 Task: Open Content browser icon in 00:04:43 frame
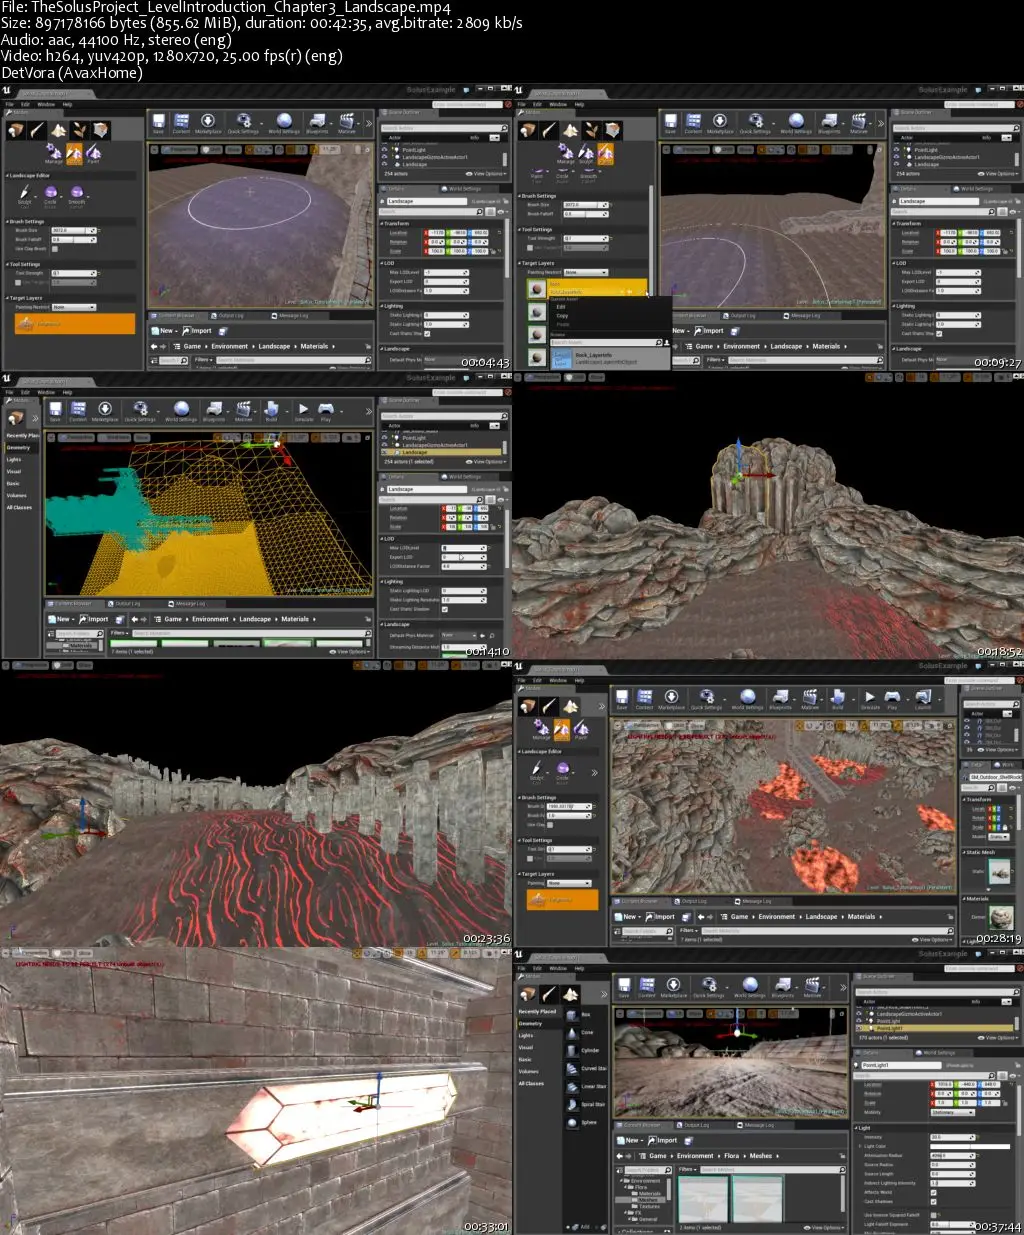pyautogui.click(x=181, y=122)
